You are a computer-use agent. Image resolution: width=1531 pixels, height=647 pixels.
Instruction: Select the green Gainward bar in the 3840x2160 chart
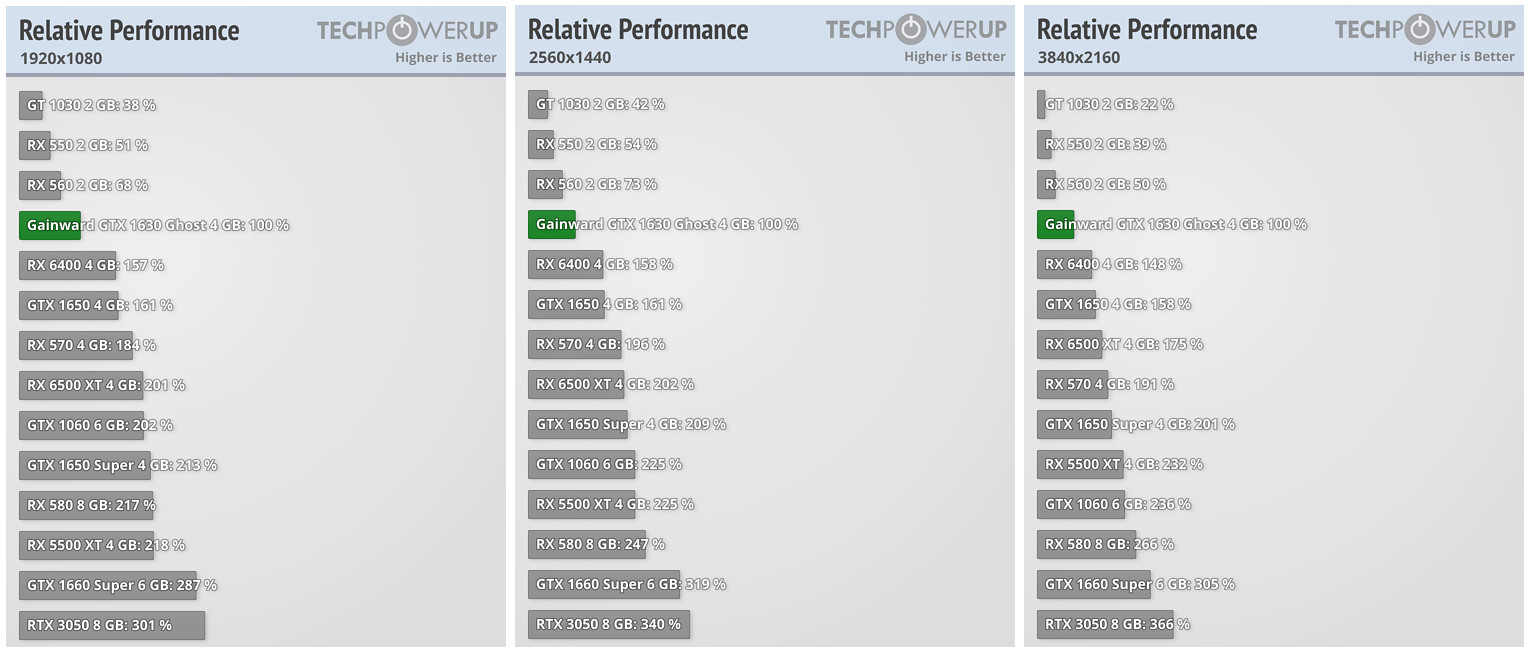(x=1055, y=224)
